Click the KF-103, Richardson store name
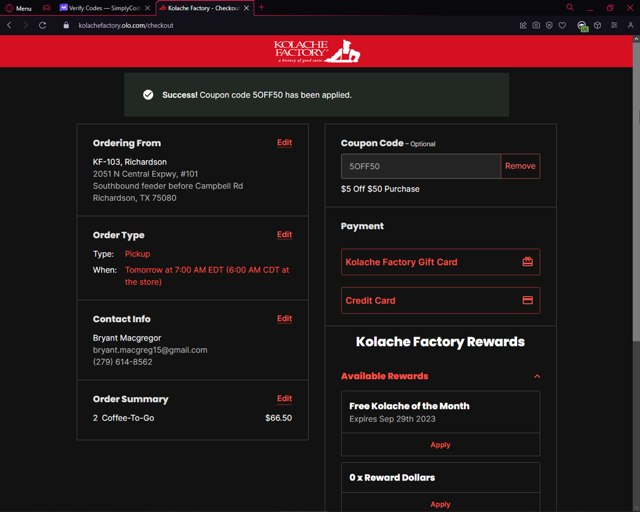This screenshot has width=640, height=512. [129, 162]
